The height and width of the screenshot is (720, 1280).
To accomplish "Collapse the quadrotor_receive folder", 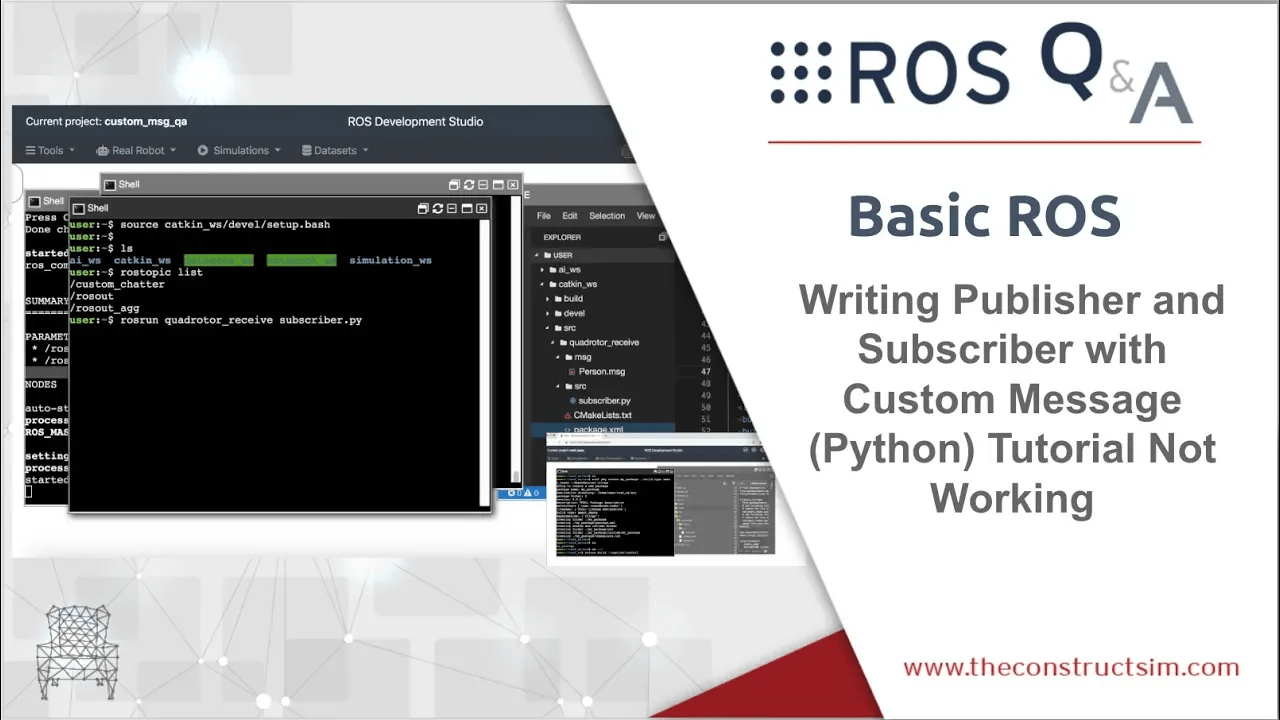I will pyautogui.click(x=553, y=342).
